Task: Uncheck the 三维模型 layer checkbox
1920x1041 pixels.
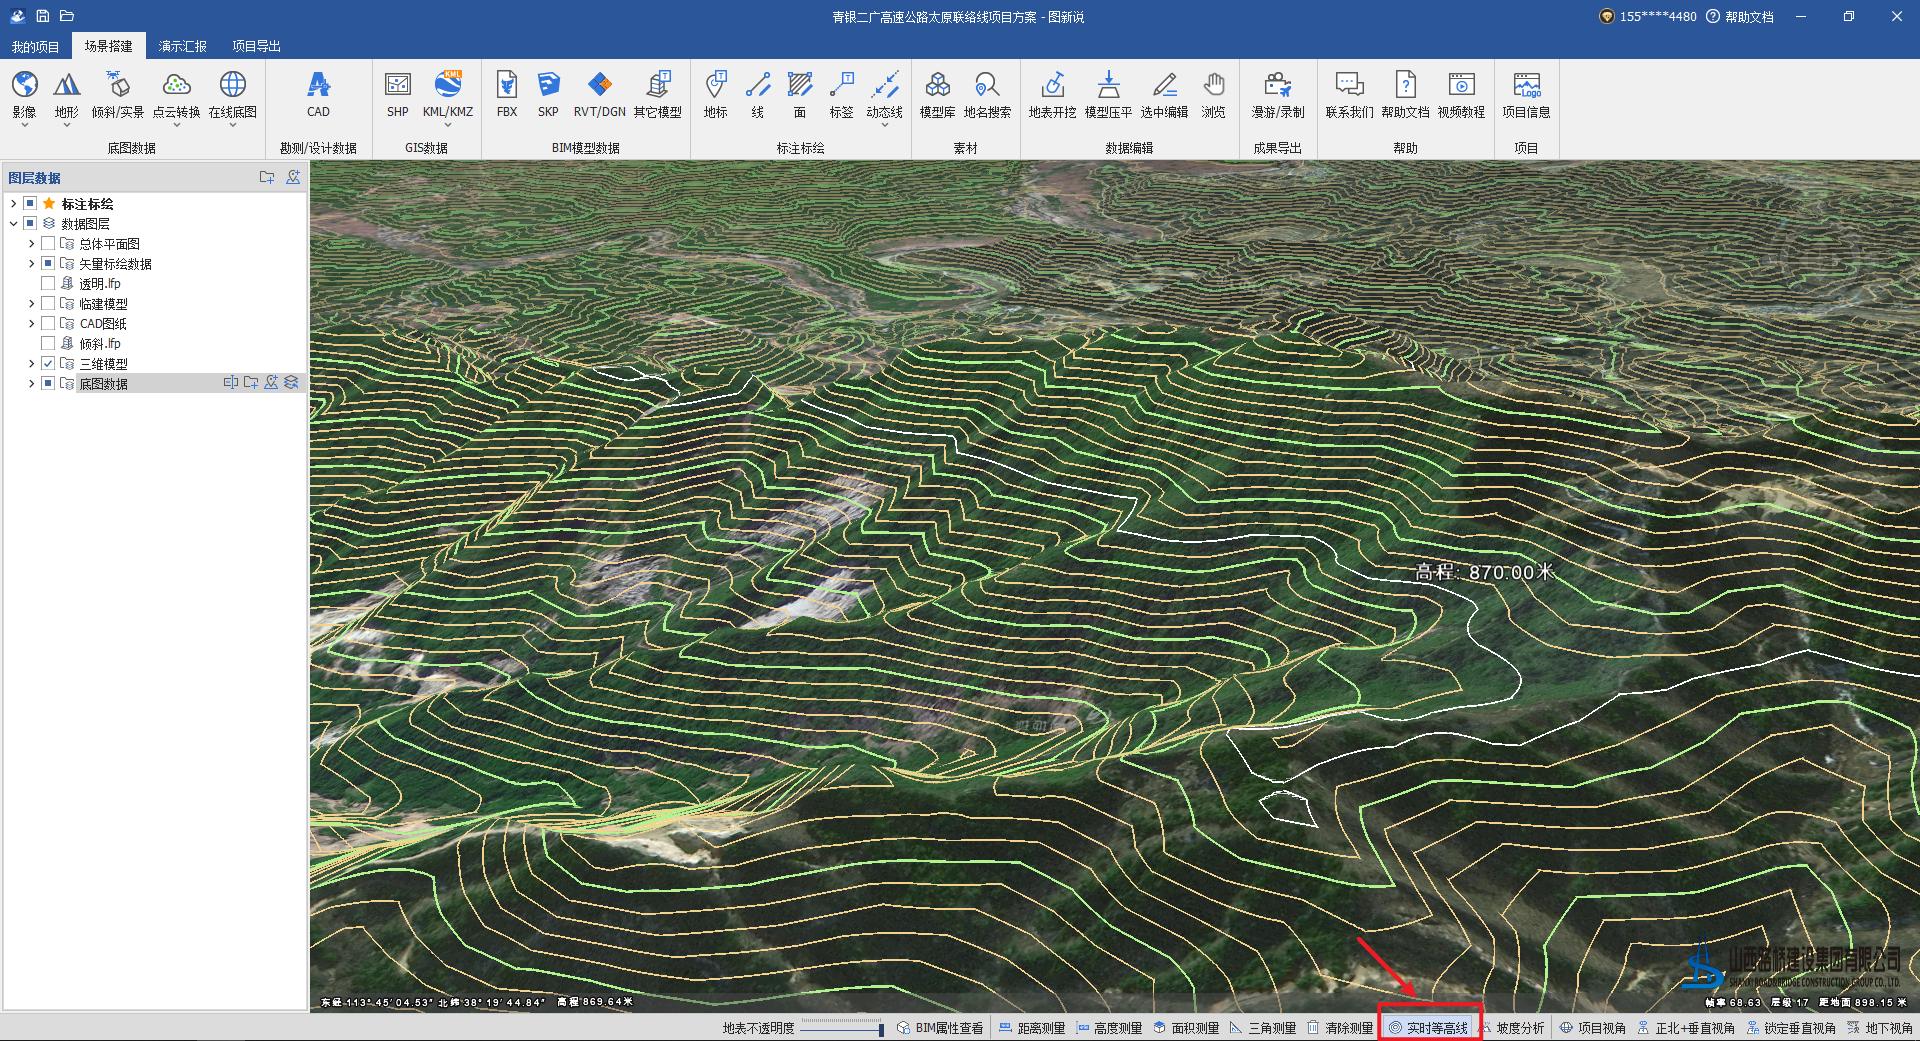Action: [48, 363]
